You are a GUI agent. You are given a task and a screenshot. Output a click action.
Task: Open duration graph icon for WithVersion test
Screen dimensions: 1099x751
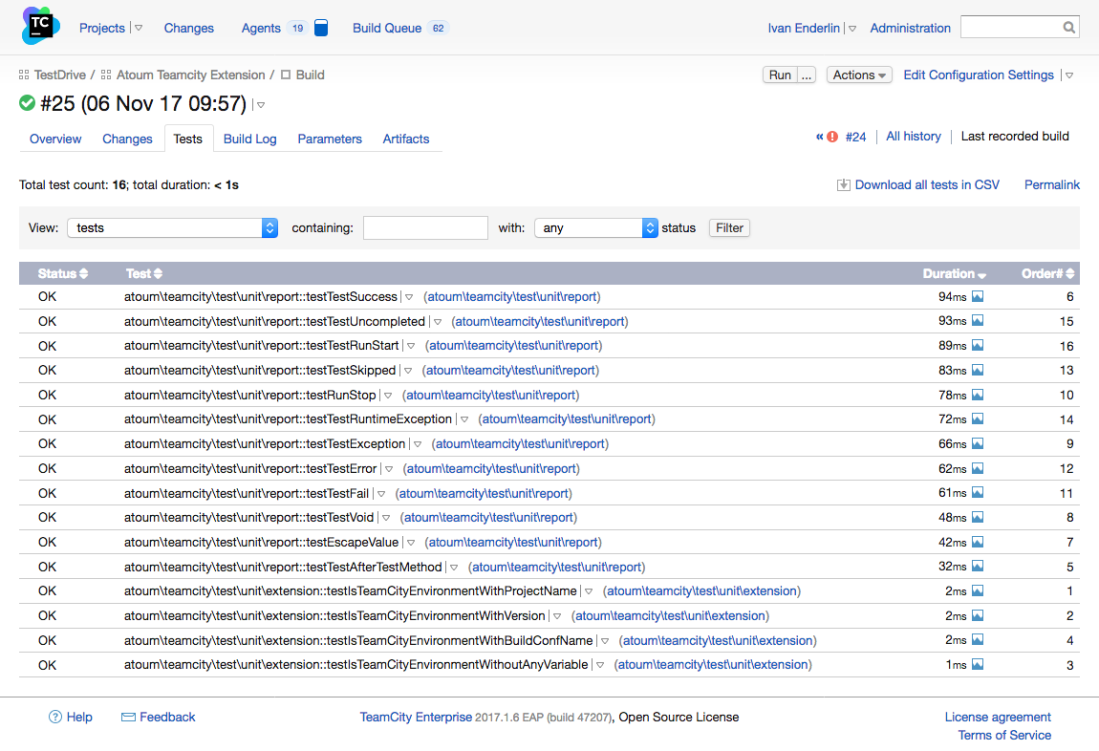[978, 616]
